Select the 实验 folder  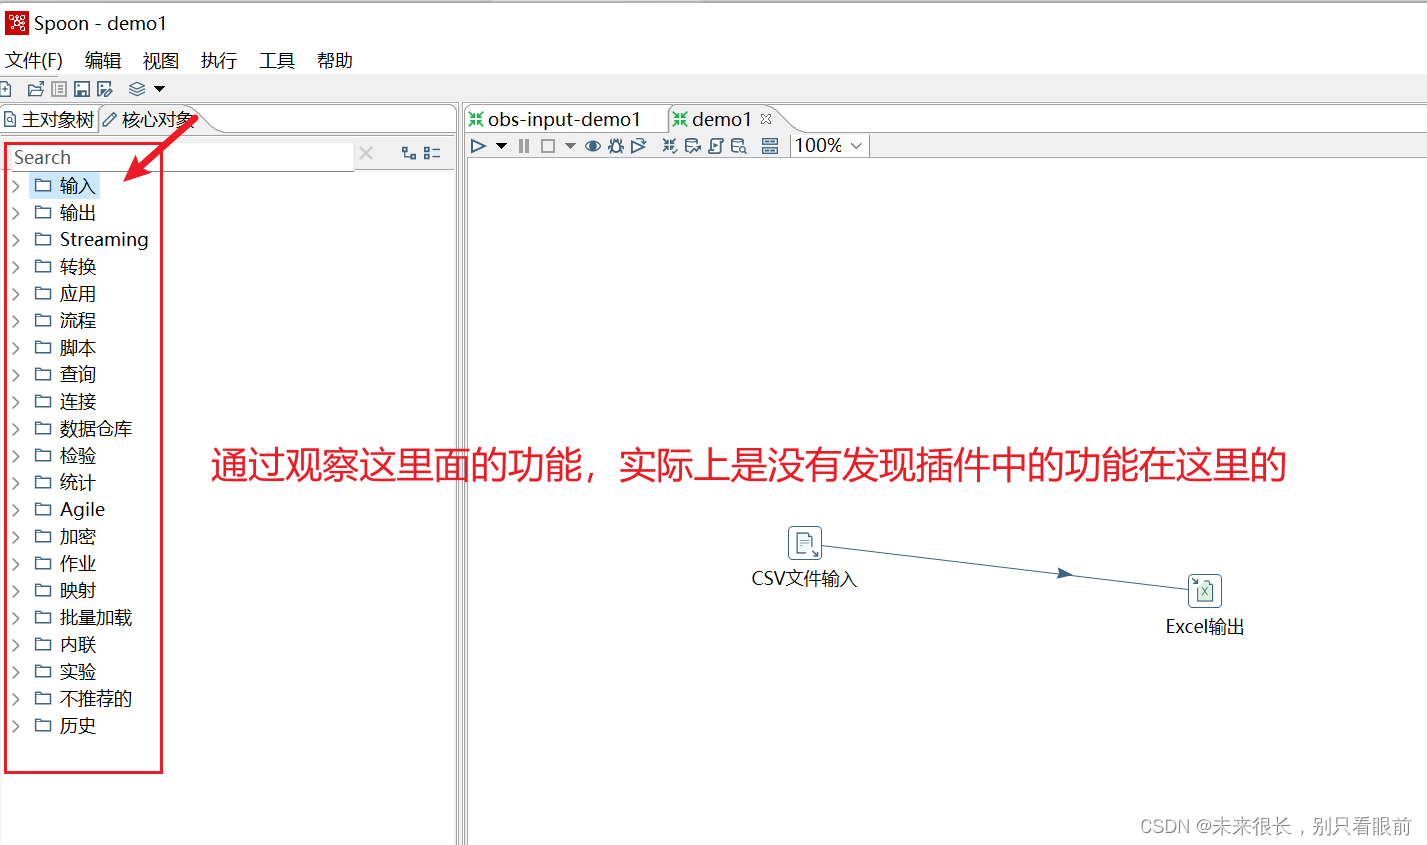tap(65, 672)
